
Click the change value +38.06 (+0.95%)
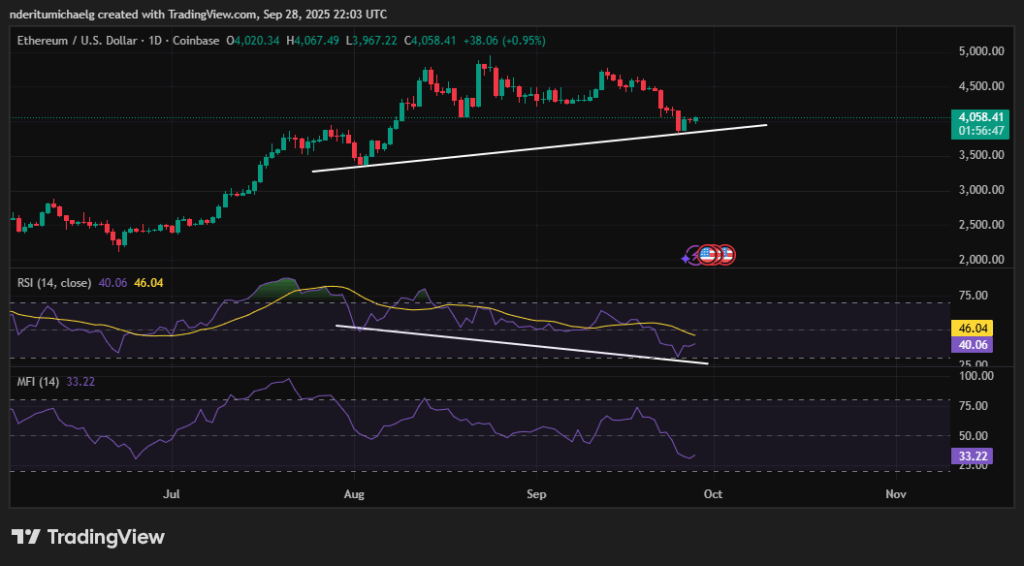pos(504,40)
